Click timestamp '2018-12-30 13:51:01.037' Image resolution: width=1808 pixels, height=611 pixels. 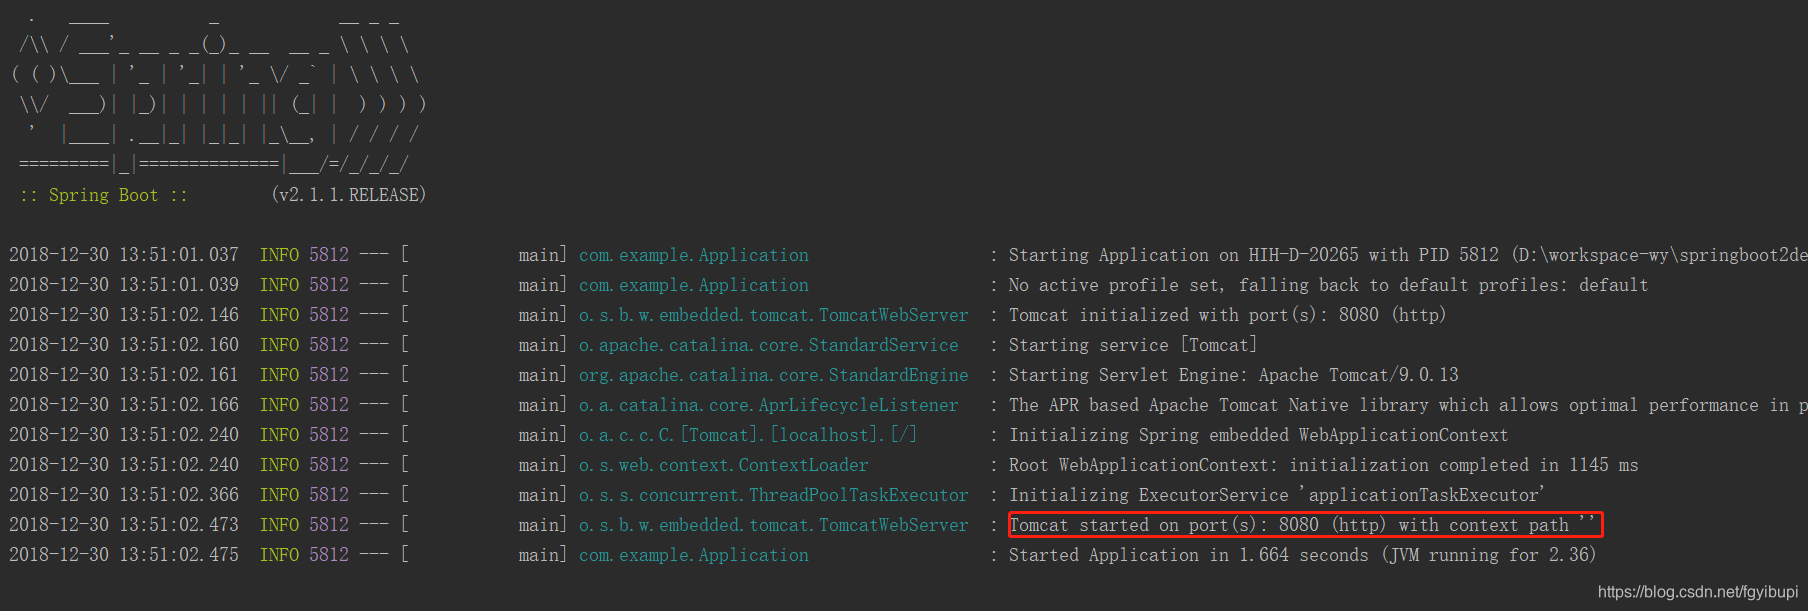click(x=124, y=255)
